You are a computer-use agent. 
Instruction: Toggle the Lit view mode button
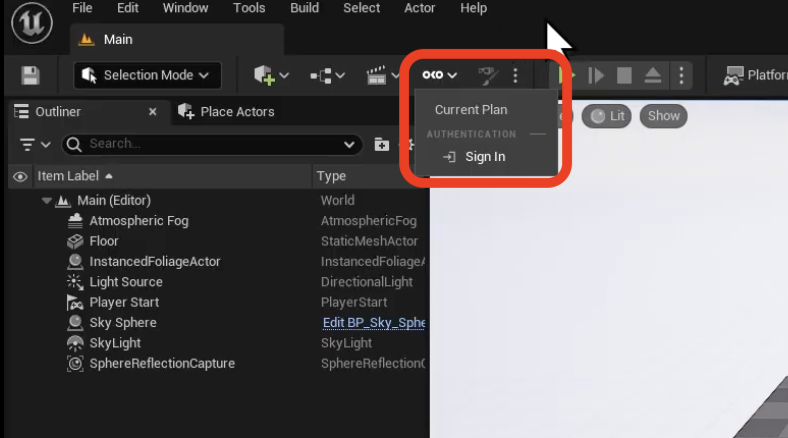608,116
